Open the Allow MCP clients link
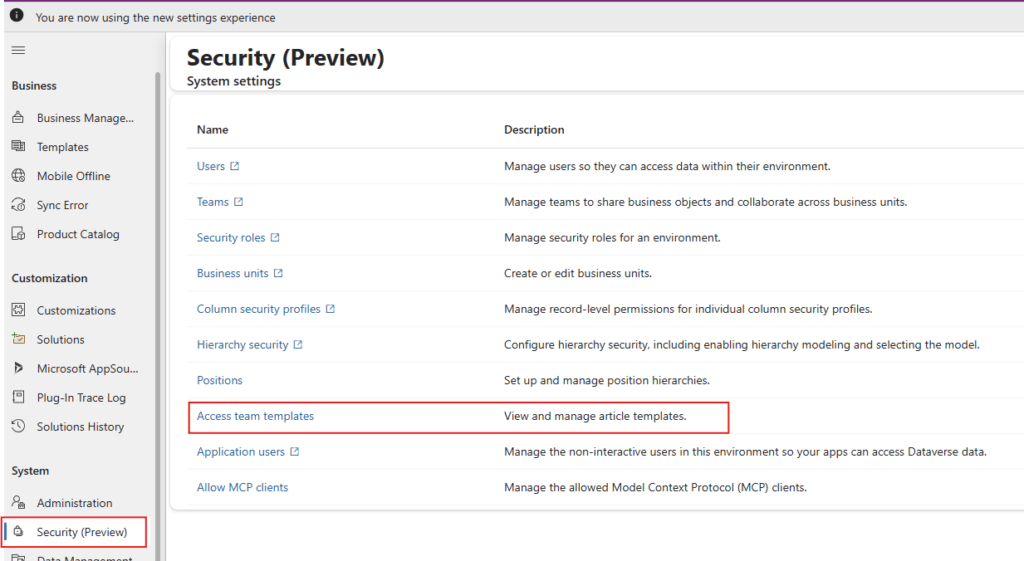This screenshot has height=561, width=1024. click(x=242, y=487)
